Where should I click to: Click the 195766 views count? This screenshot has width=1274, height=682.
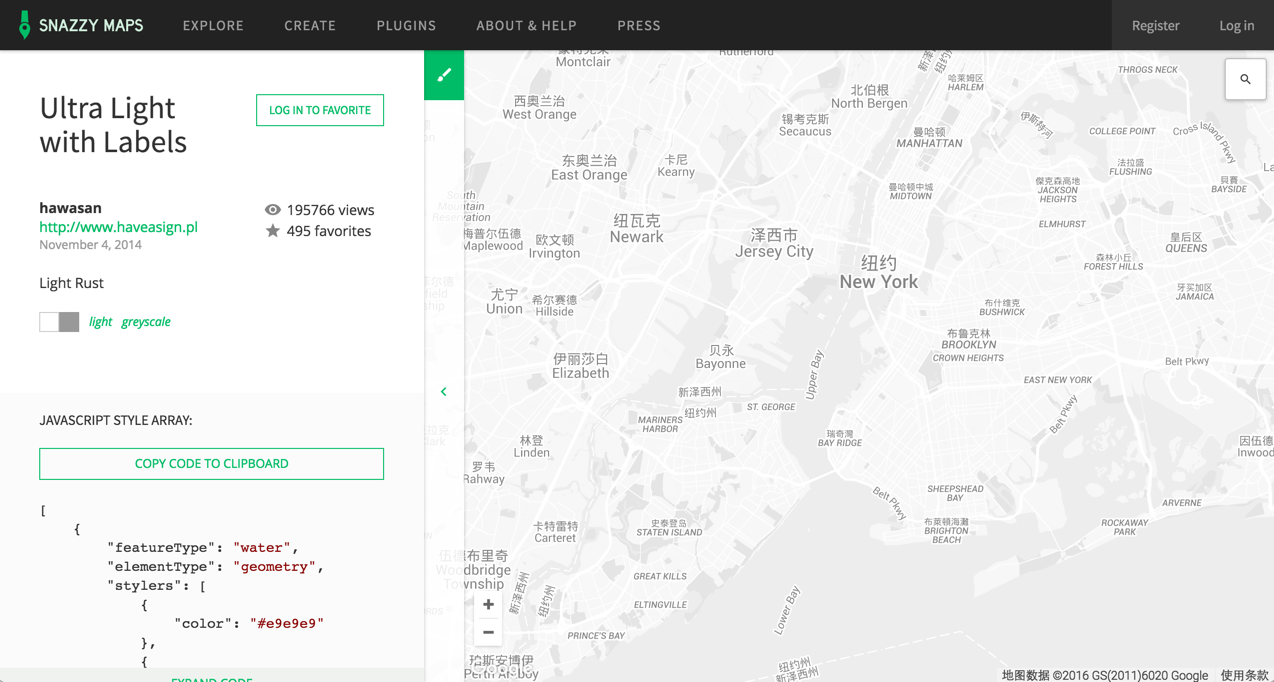[x=330, y=210]
